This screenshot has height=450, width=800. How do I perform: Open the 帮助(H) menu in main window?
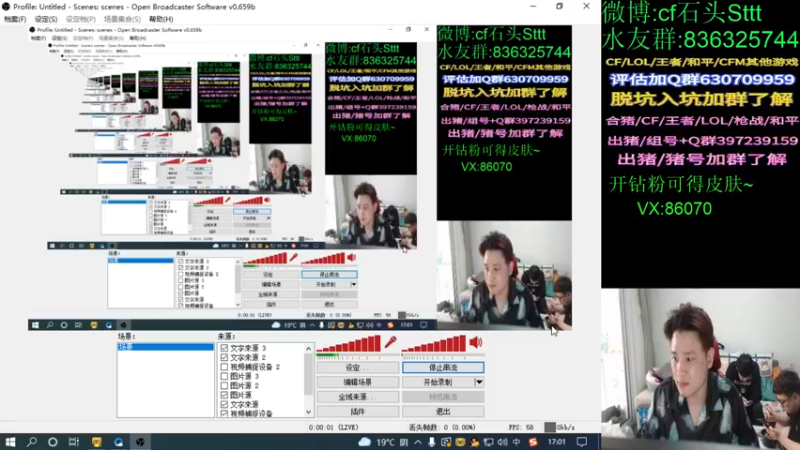coord(161,19)
